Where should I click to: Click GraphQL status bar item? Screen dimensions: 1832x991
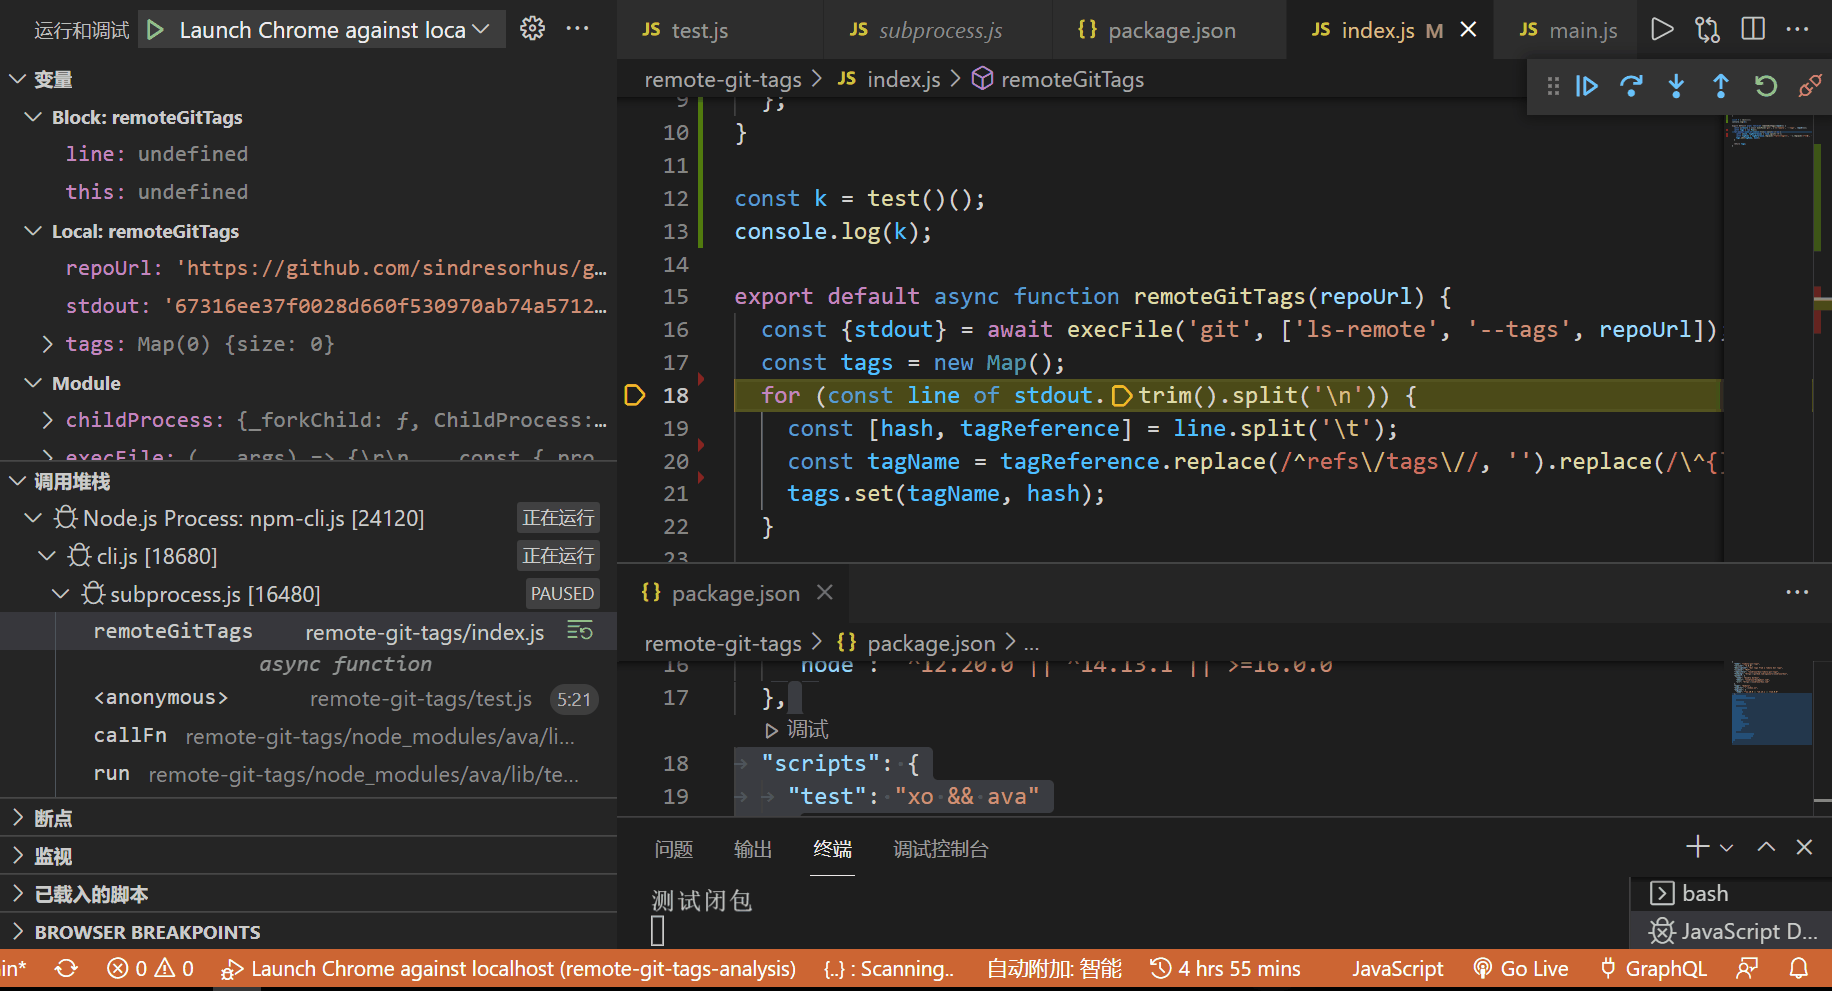coord(1654,969)
